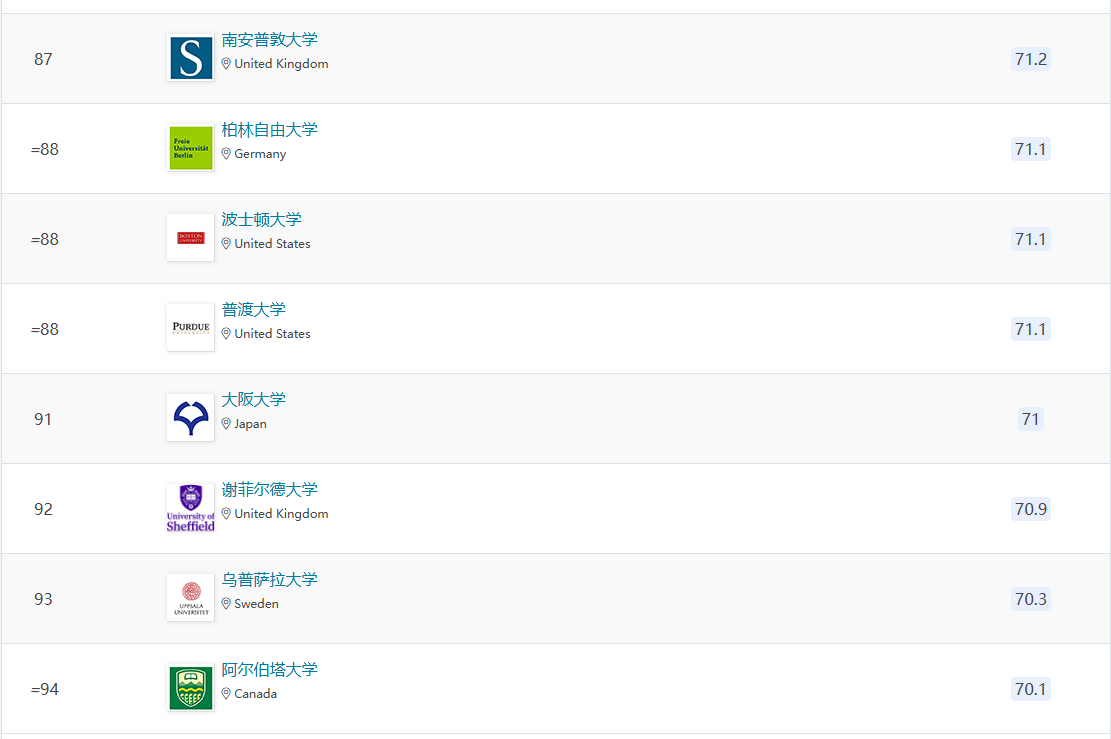Click the score 71 badge
The width and height of the screenshot is (1111, 739).
tap(1030, 419)
